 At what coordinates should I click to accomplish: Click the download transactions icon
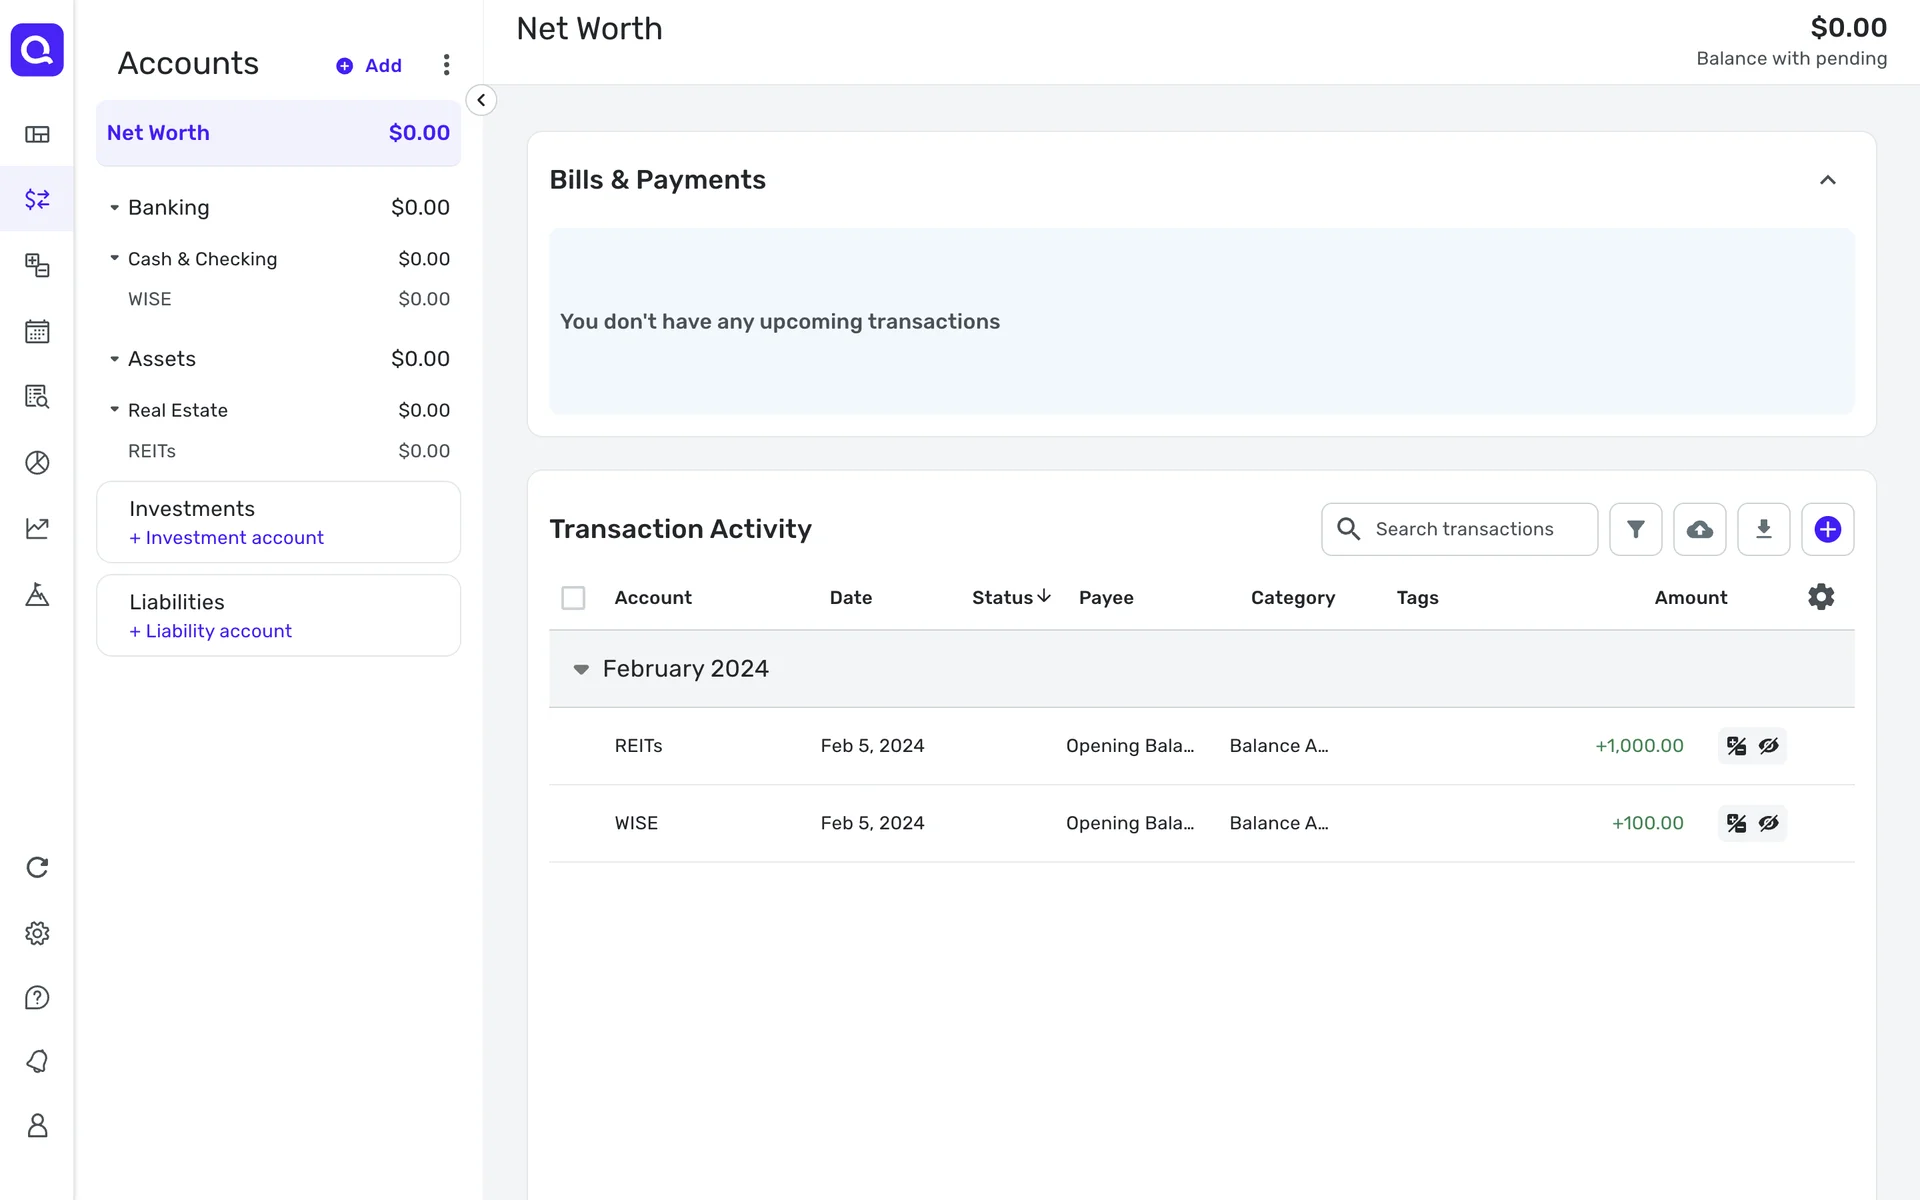1763,529
